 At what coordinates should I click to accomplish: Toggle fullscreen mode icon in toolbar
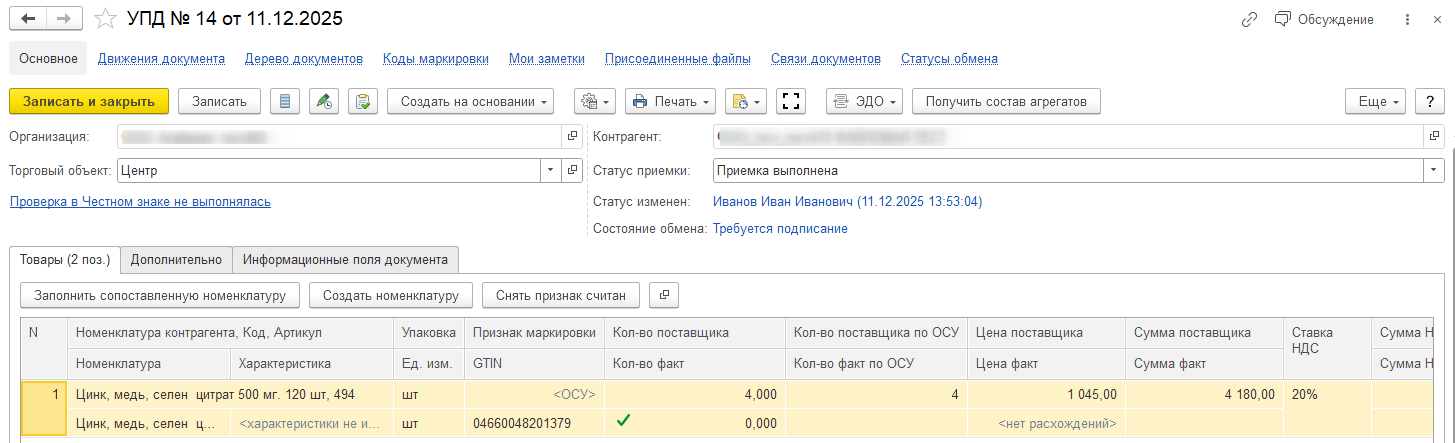791,101
